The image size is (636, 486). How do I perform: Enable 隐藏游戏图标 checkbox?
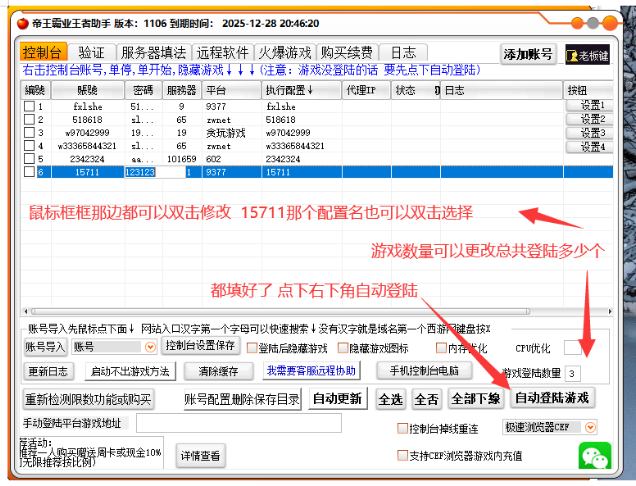tap(343, 348)
